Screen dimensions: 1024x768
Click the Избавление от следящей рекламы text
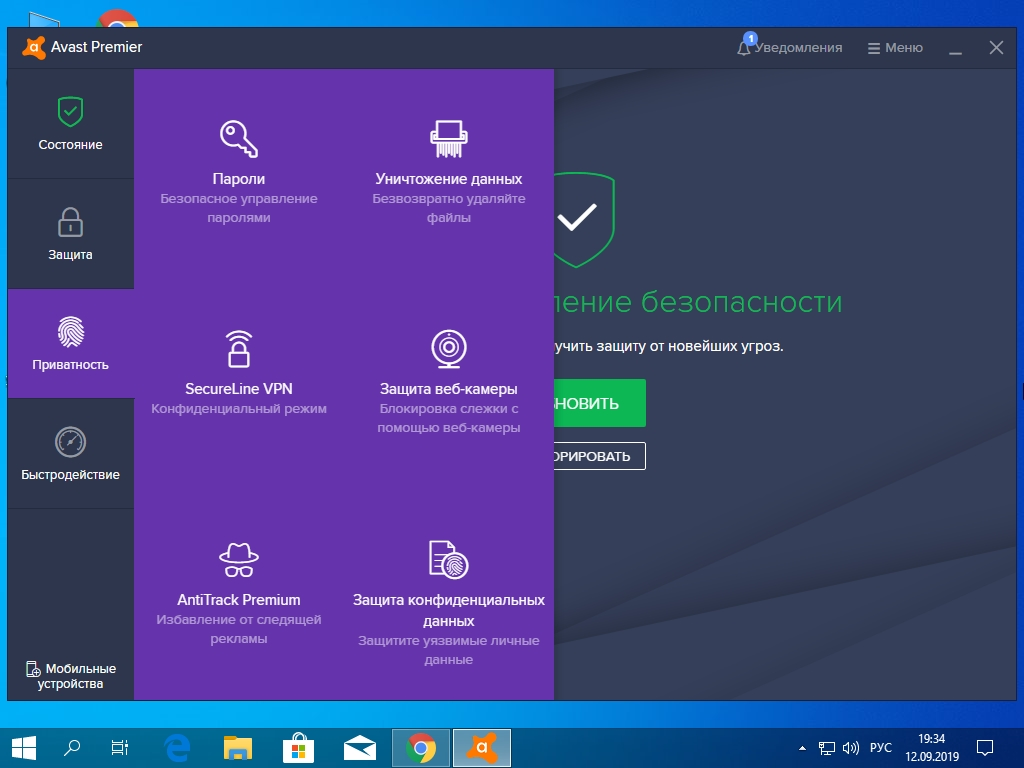click(x=238, y=629)
